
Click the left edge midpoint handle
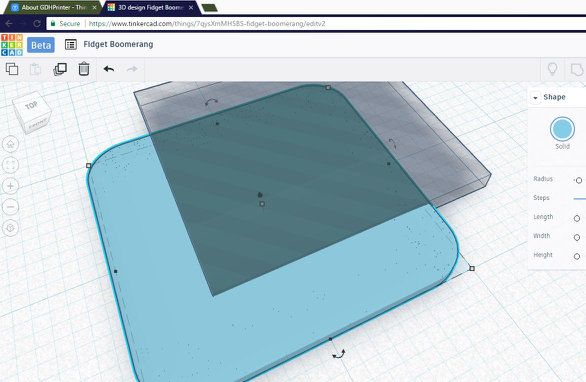point(115,271)
